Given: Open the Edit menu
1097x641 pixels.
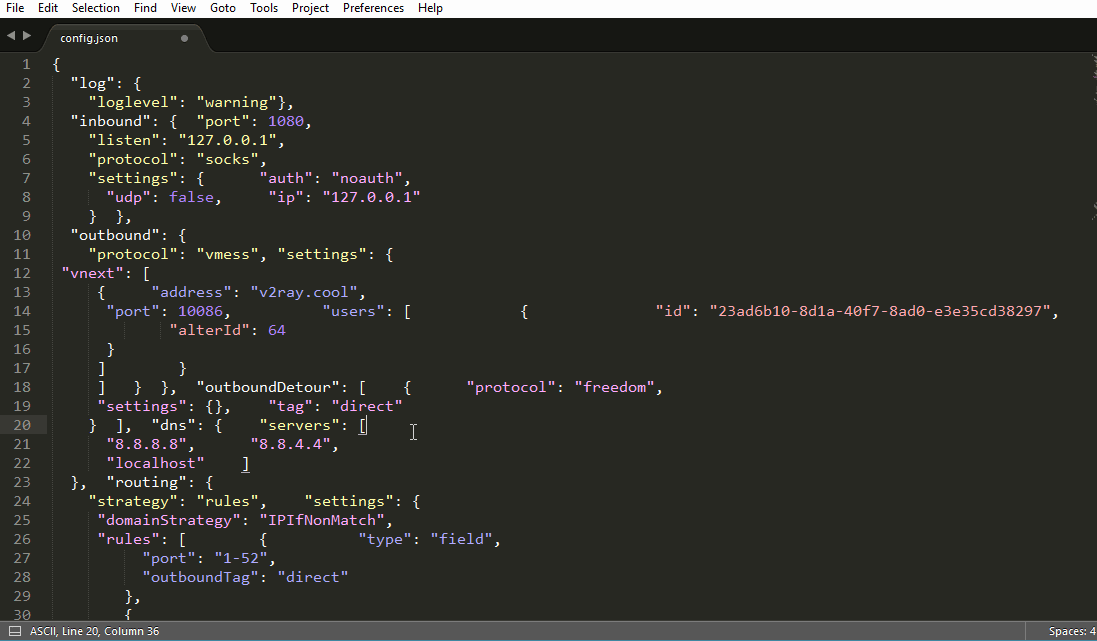Looking at the screenshot, I should coord(48,8).
